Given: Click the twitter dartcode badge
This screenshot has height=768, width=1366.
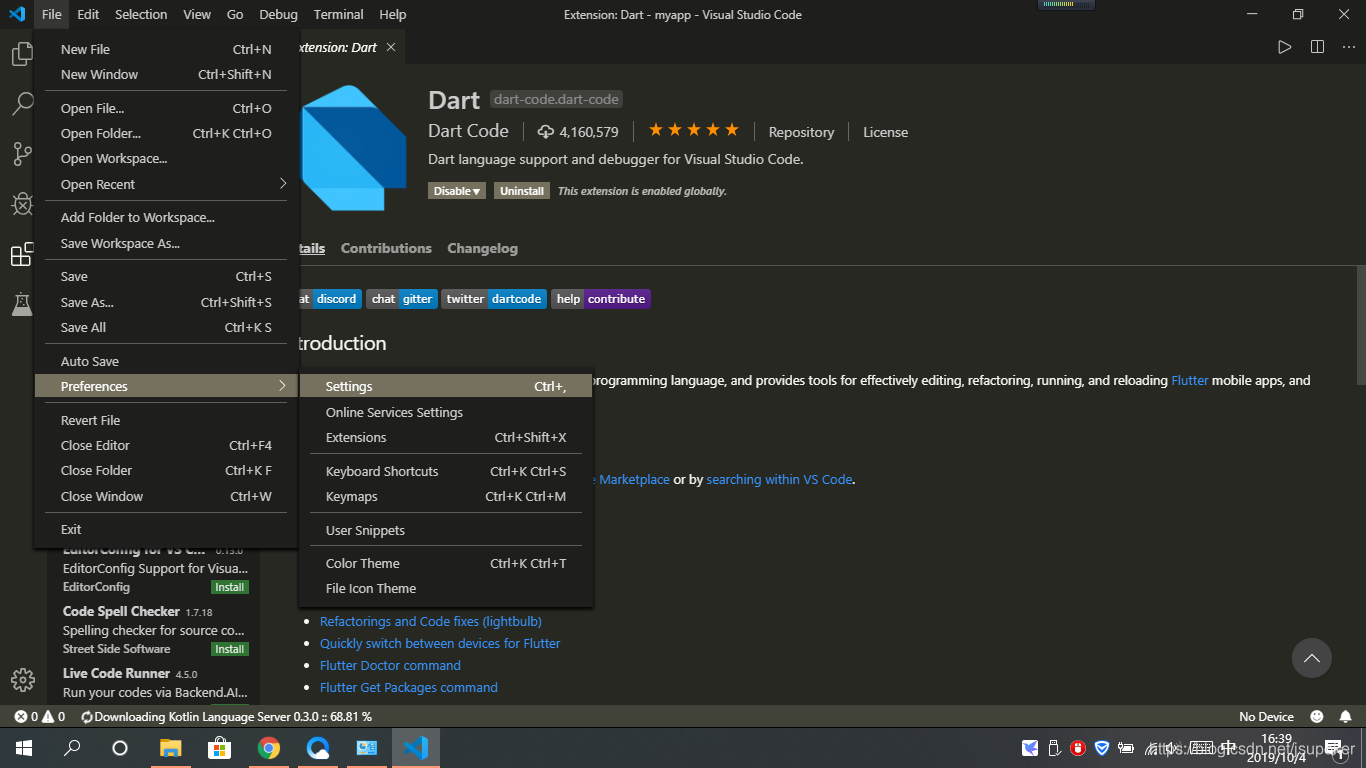Looking at the screenshot, I should pyautogui.click(x=494, y=299).
